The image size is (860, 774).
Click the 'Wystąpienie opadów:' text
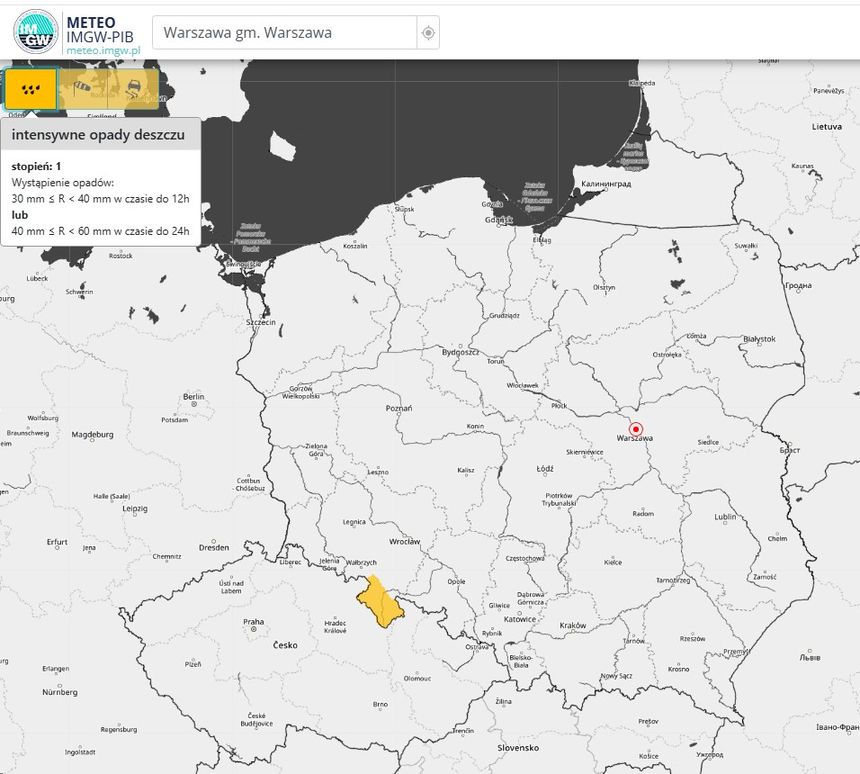click(63, 183)
